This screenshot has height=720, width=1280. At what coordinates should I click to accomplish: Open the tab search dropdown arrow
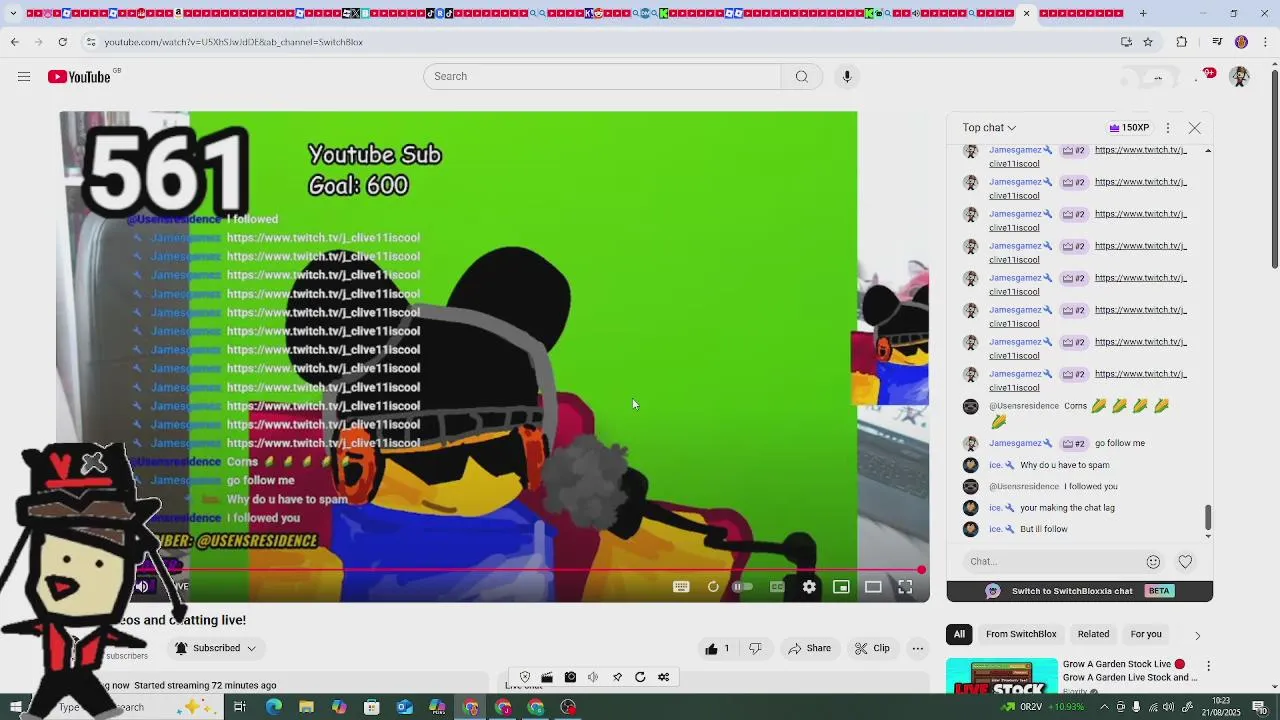pos(14,13)
